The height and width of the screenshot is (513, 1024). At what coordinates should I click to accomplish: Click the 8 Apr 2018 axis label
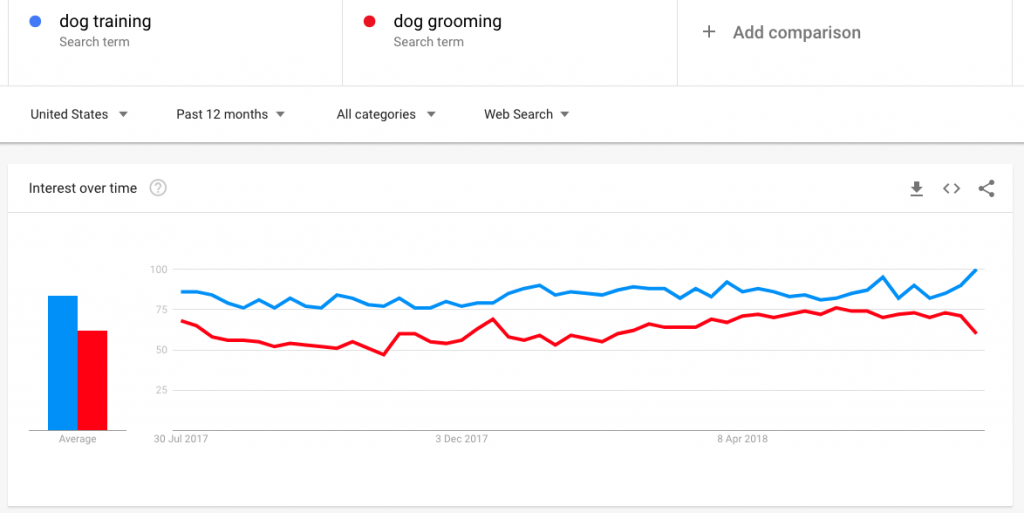pyautogui.click(x=743, y=439)
